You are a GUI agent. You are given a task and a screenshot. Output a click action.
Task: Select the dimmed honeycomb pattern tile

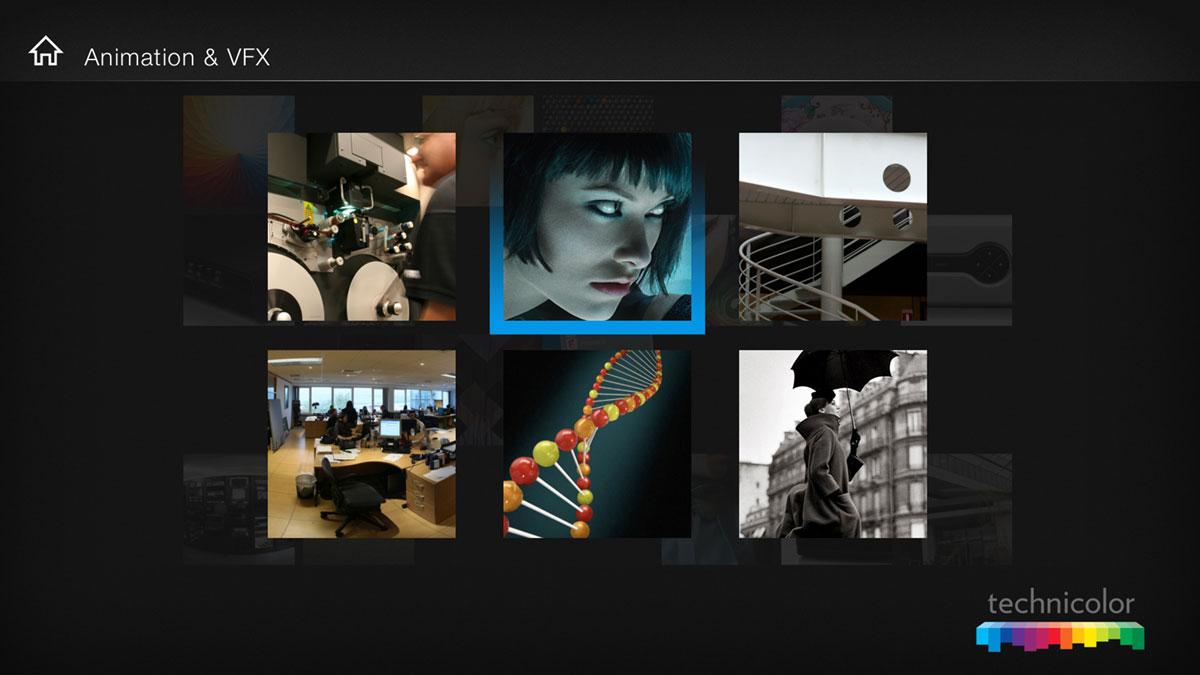coord(599,114)
